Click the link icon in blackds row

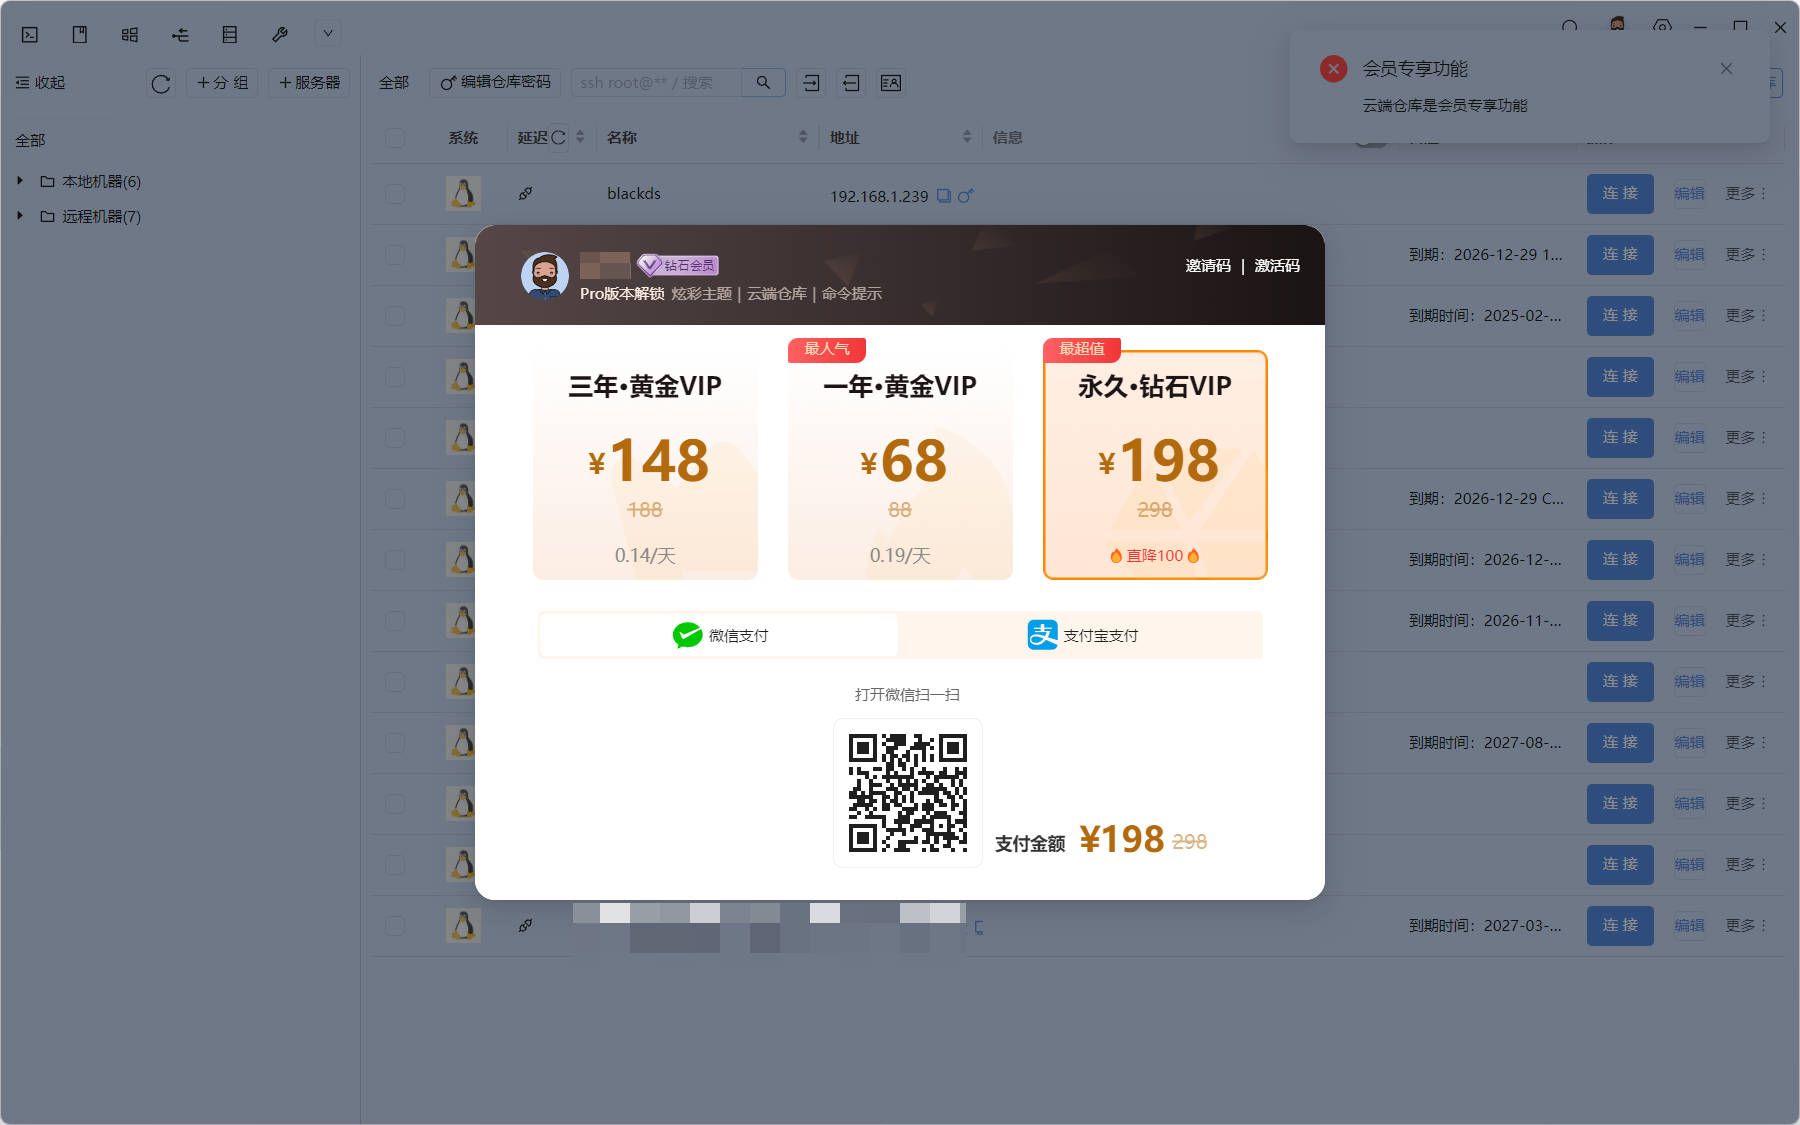pyautogui.click(x=525, y=193)
